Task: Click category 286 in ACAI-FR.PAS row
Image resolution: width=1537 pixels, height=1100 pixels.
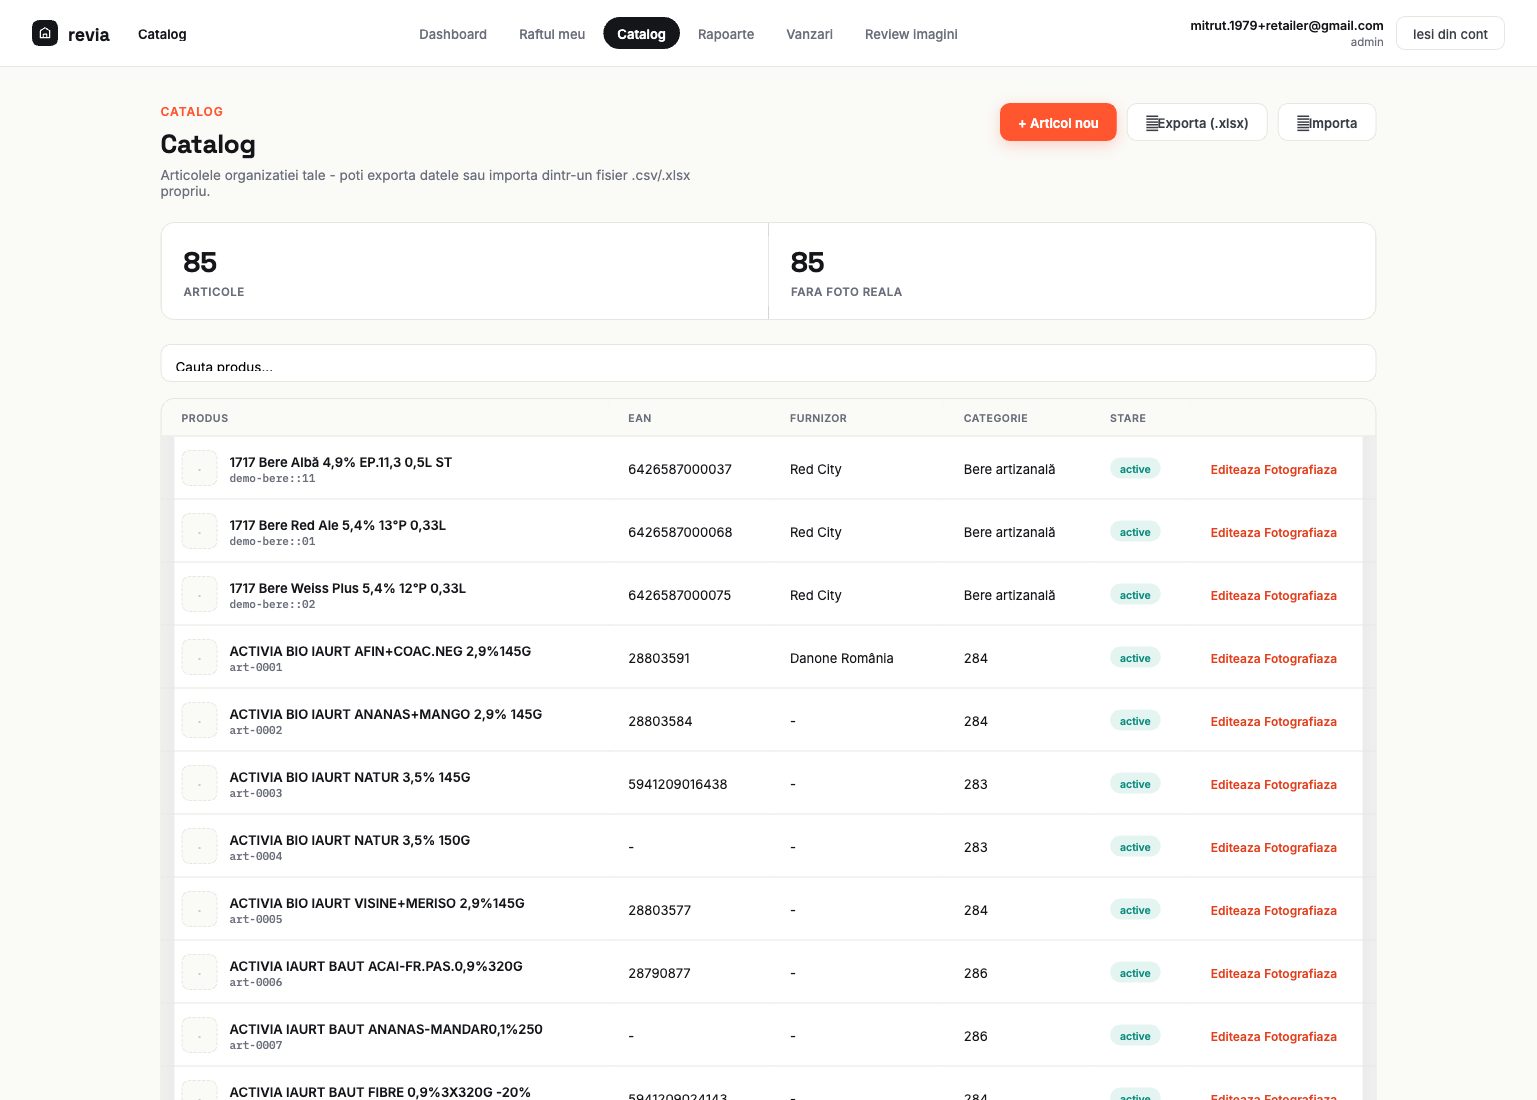Action: pyautogui.click(x=976, y=973)
